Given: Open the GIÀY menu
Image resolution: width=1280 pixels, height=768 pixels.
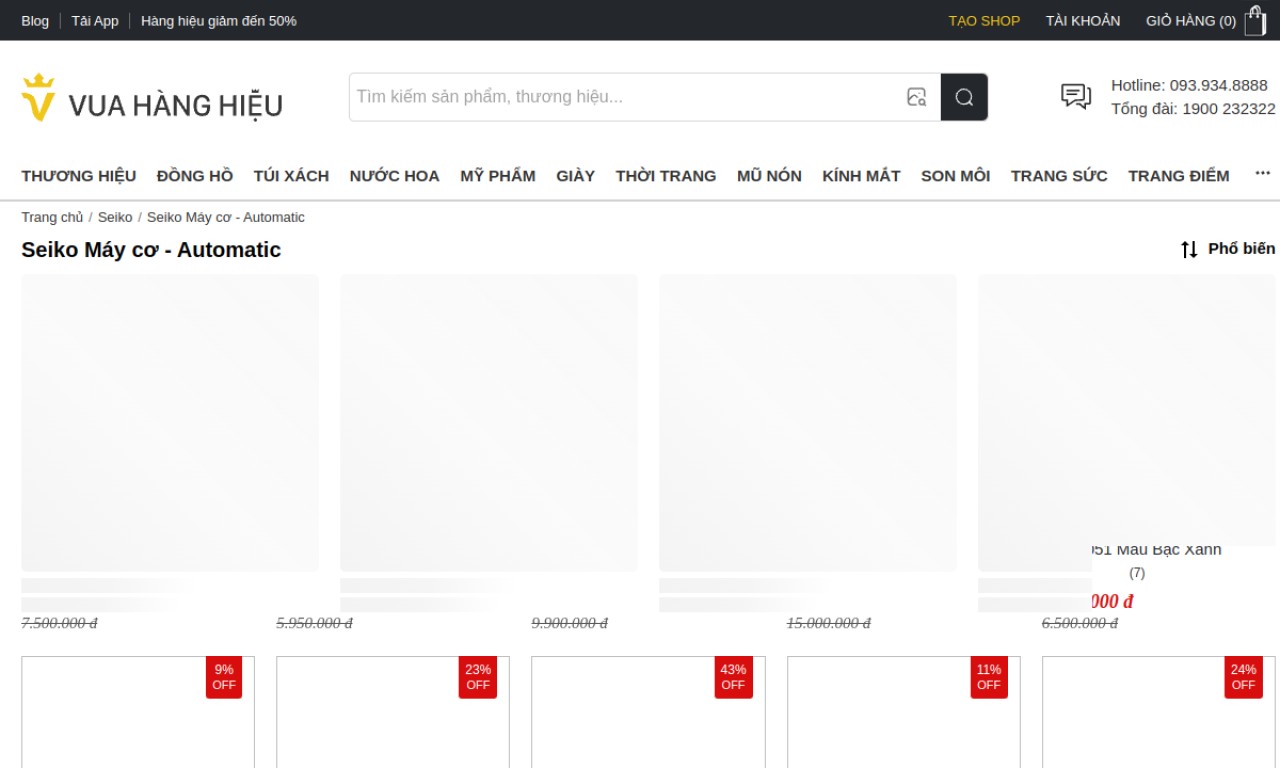Looking at the screenshot, I should click(576, 176).
